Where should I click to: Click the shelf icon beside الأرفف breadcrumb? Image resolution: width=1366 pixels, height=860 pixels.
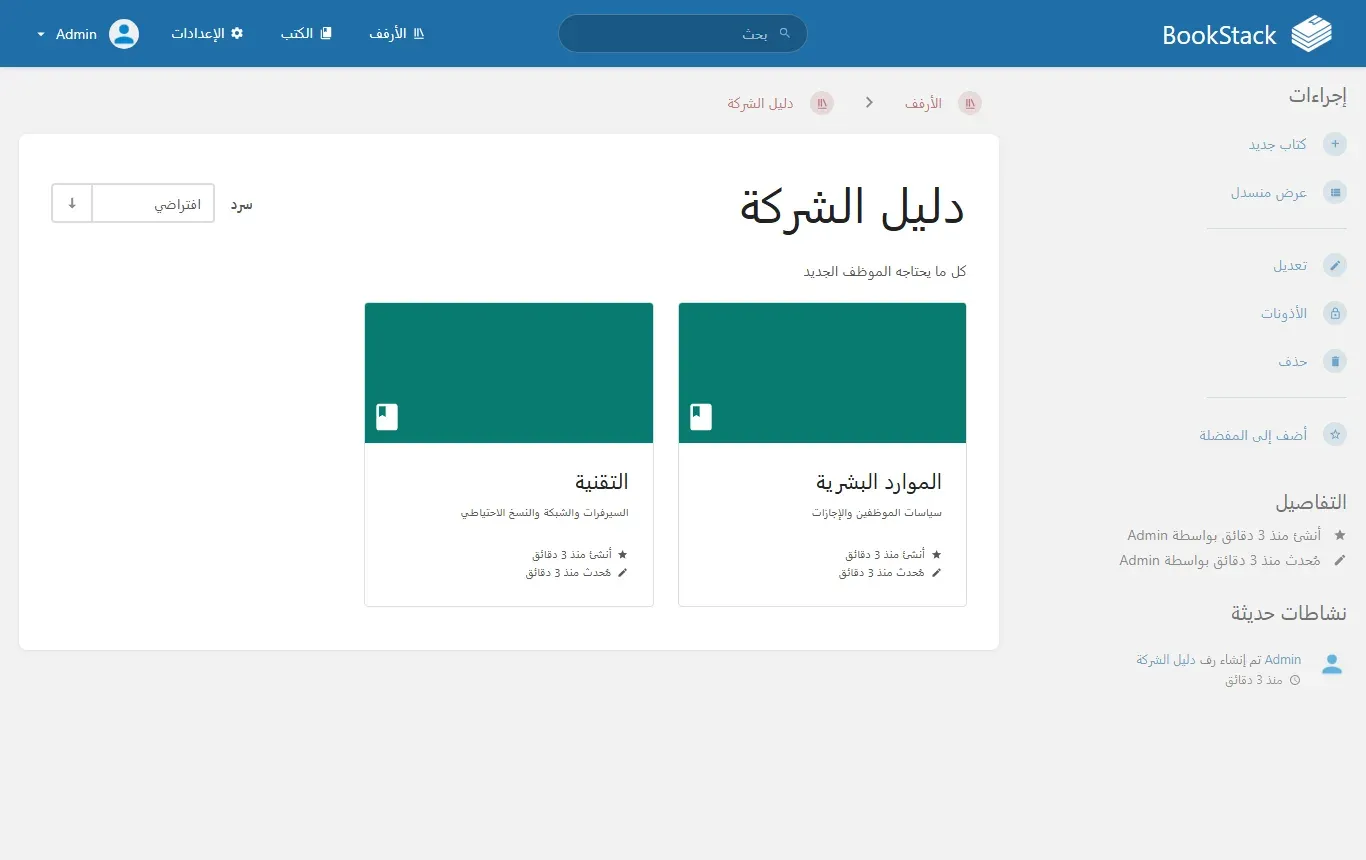969,103
